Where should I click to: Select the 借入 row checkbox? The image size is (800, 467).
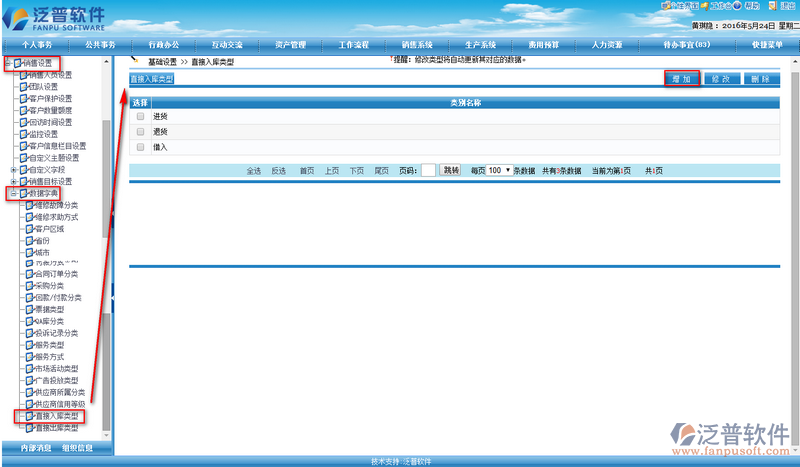coord(141,147)
